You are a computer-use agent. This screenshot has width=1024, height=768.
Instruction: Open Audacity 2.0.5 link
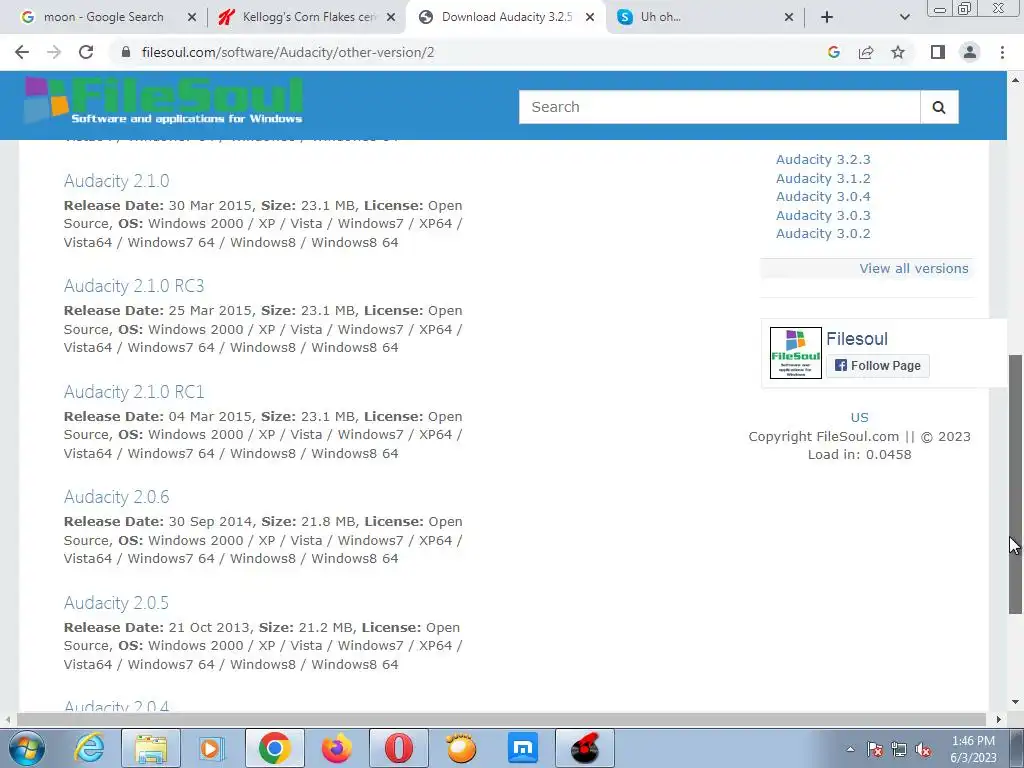click(116, 603)
